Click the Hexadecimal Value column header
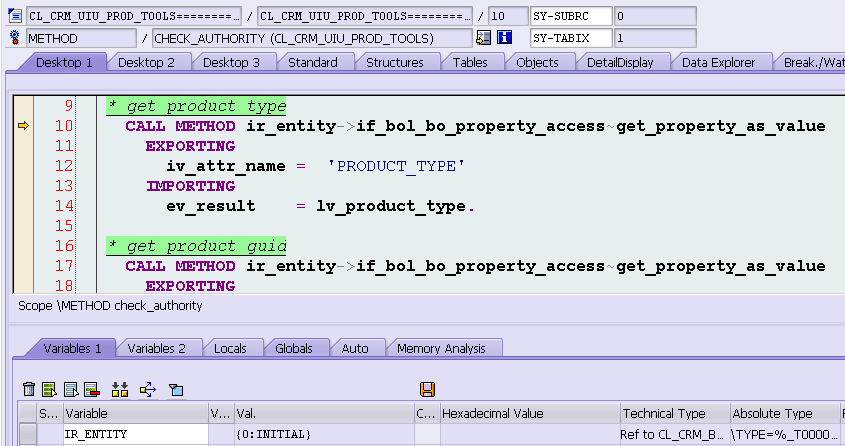 (x=530, y=414)
